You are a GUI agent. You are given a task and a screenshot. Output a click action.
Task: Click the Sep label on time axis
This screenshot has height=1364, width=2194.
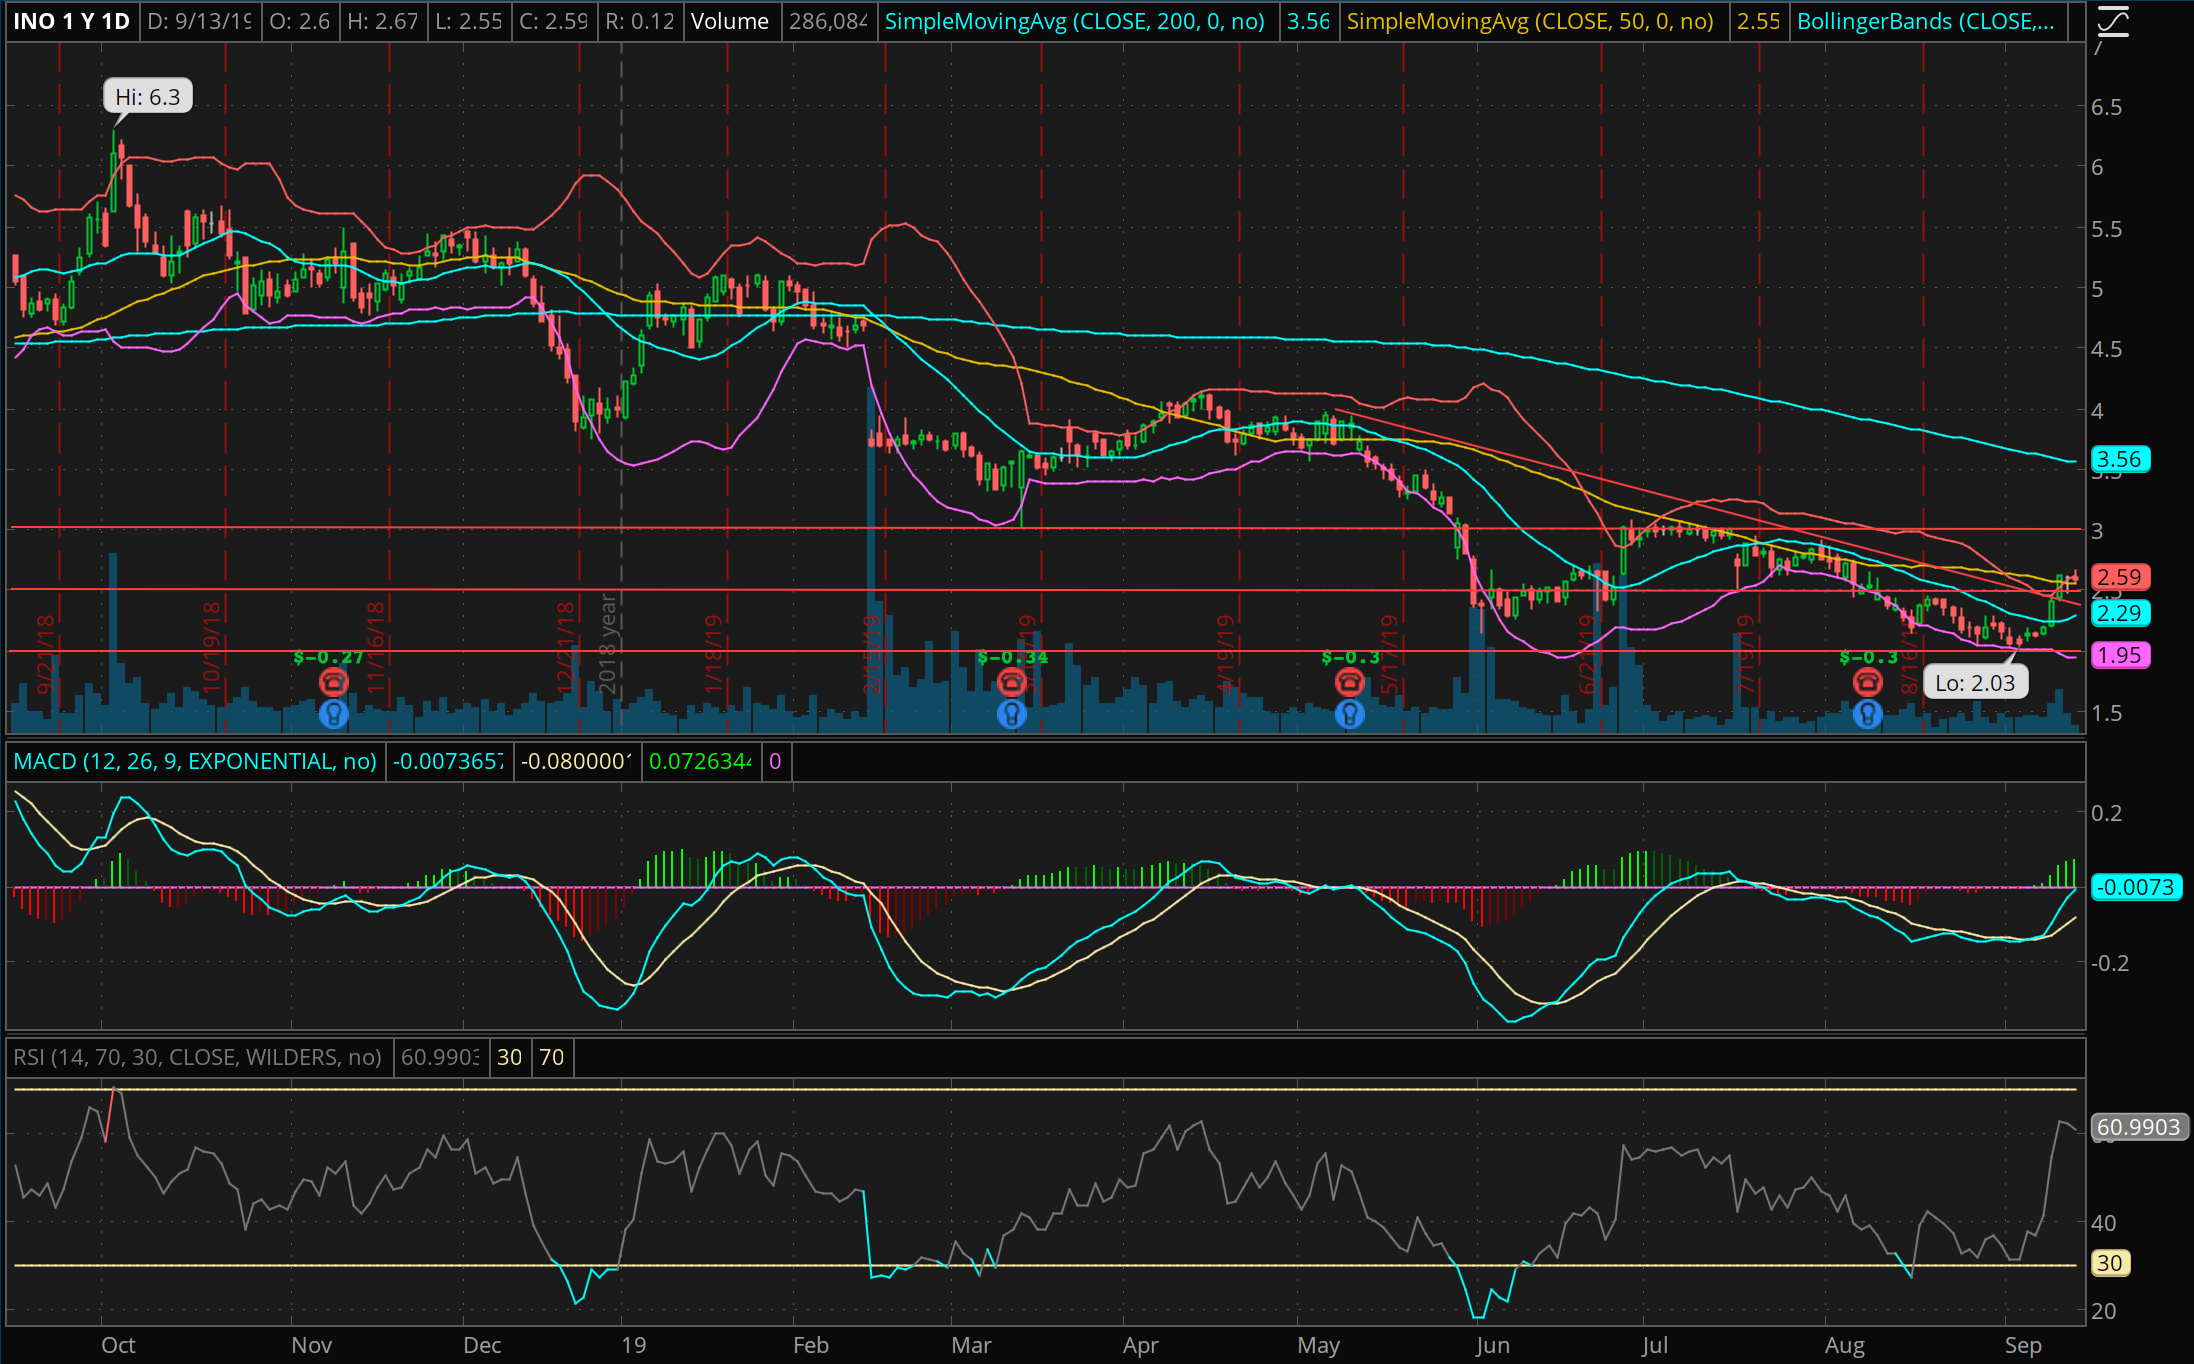(2023, 1345)
